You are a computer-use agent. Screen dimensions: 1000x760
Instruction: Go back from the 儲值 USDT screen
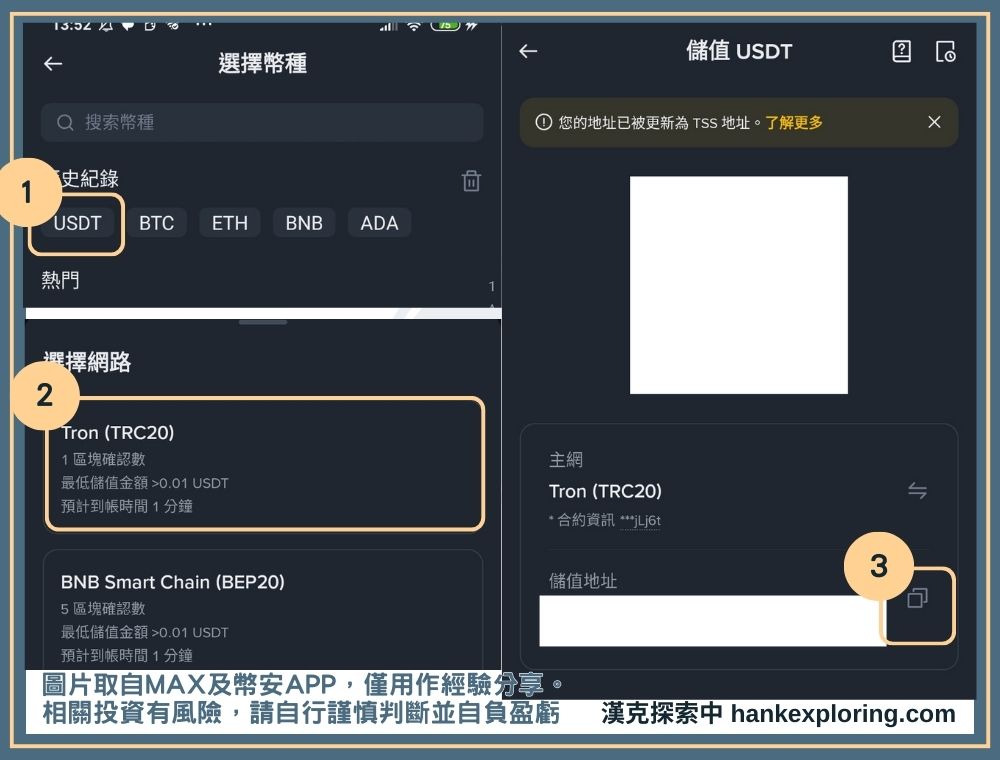point(528,51)
